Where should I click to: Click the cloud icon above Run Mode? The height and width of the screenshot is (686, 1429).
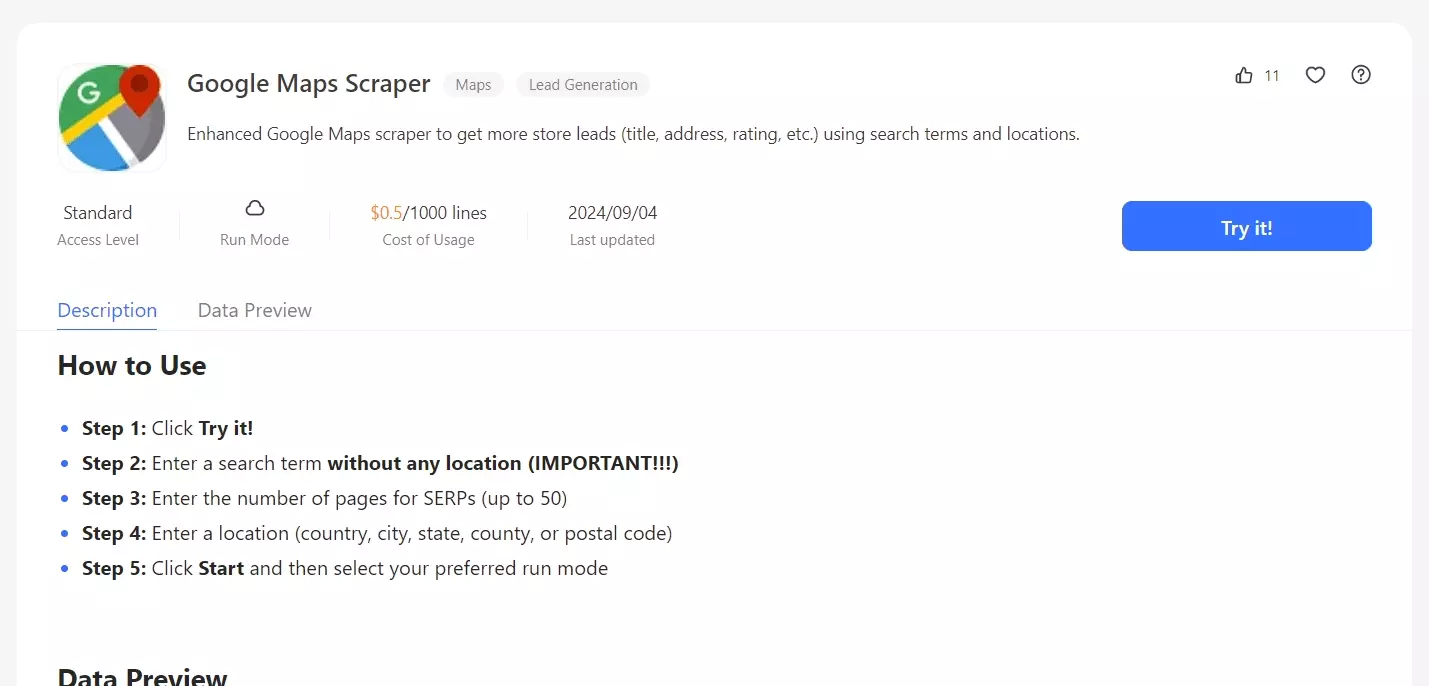(x=253, y=207)
